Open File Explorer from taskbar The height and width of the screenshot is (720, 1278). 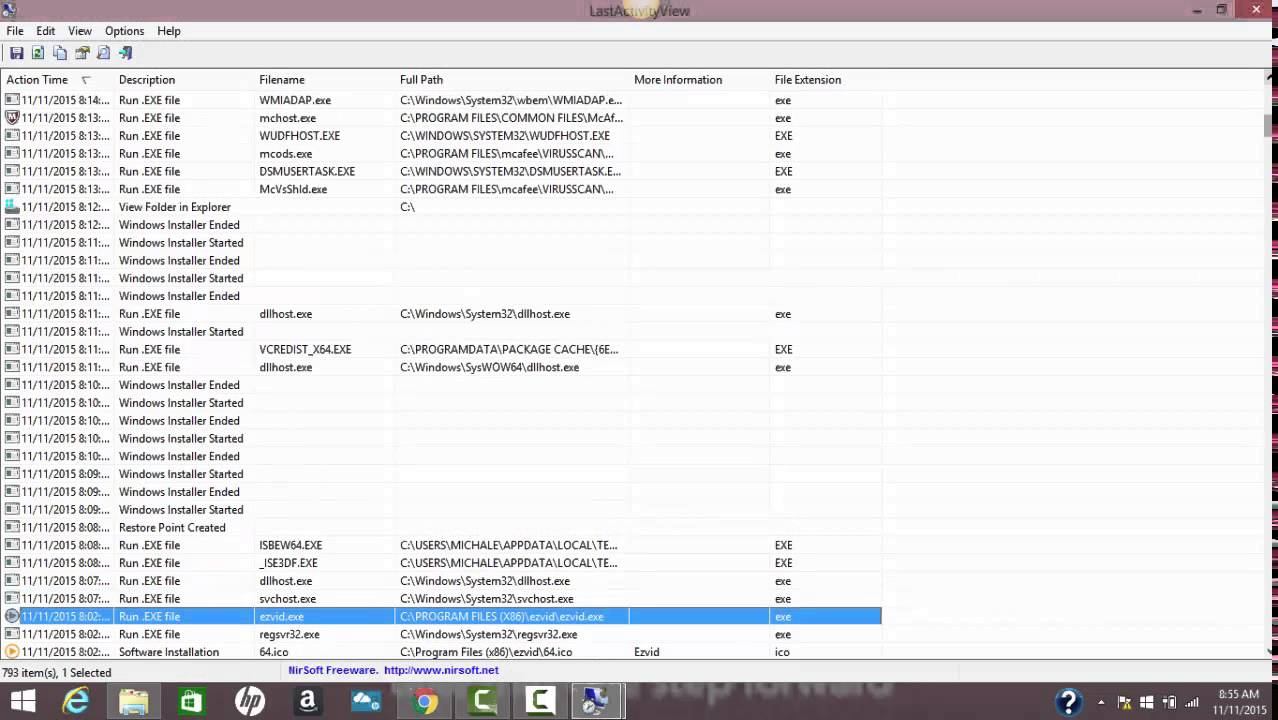pyautogui.click(x=134, y=702)
